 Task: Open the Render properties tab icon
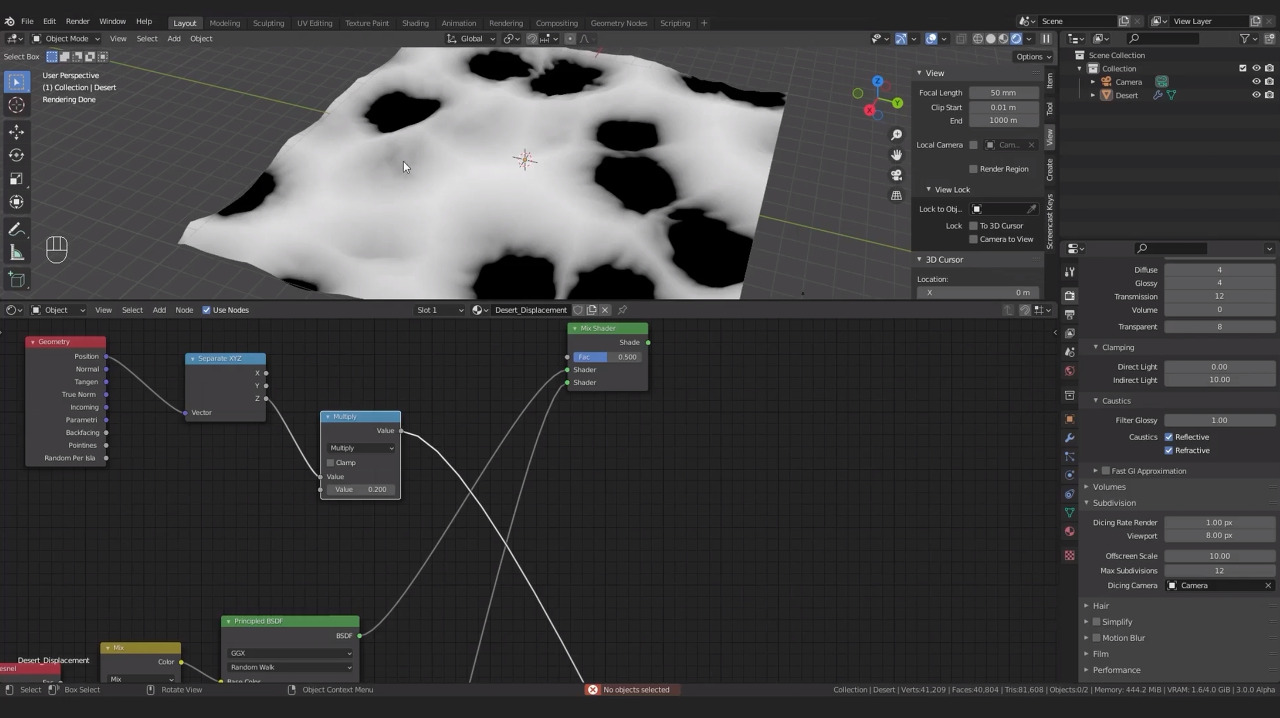pos(1069,296)
